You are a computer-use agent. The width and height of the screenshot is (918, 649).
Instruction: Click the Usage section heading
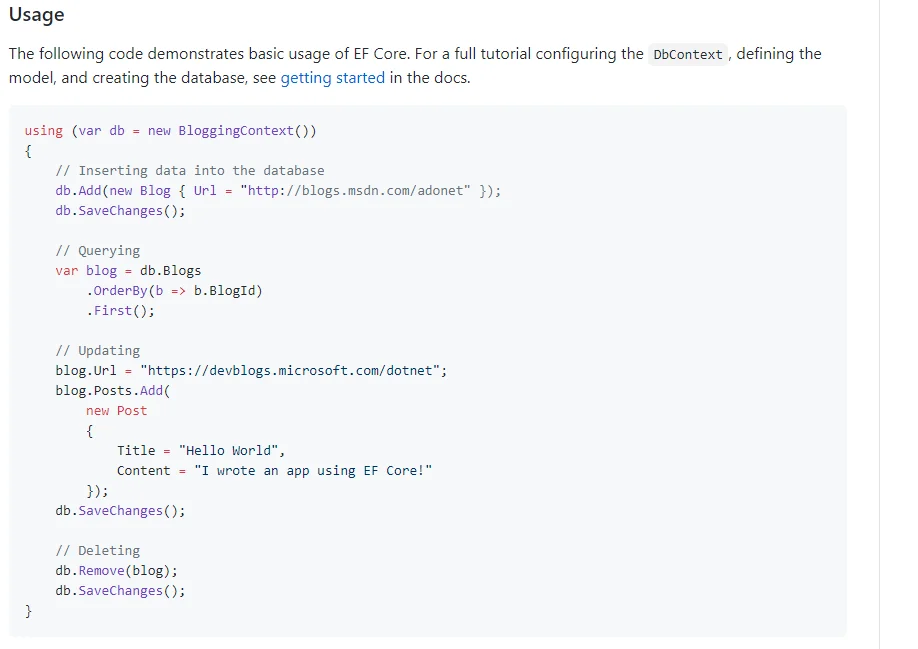[x=37, y=15]
